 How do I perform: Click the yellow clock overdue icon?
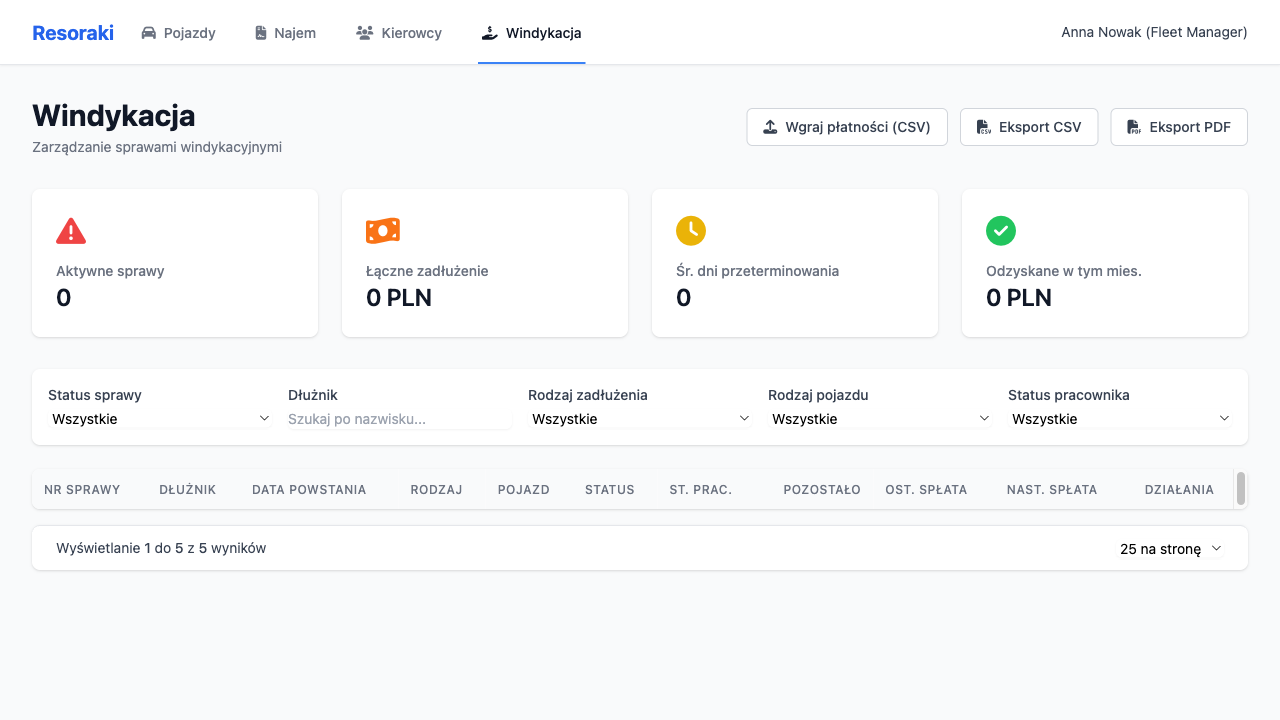(691, 231)
